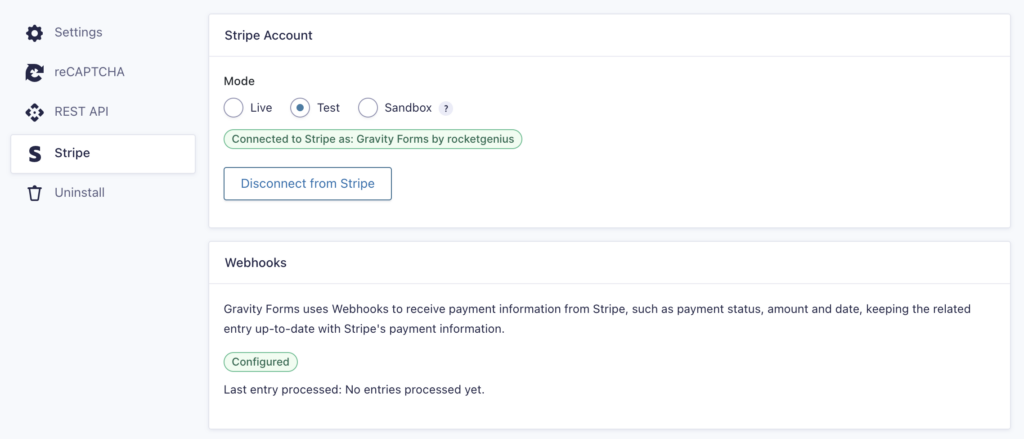The height and width of the screenshot is (439, 1024).
Task: Click the REST API icon
Action: pyautogui.click(x=34, y=112)
